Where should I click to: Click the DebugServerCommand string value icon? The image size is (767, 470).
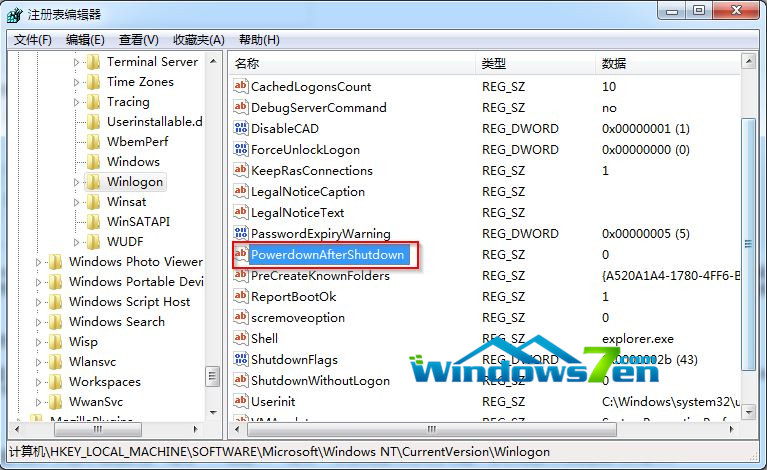click(241, 108)
